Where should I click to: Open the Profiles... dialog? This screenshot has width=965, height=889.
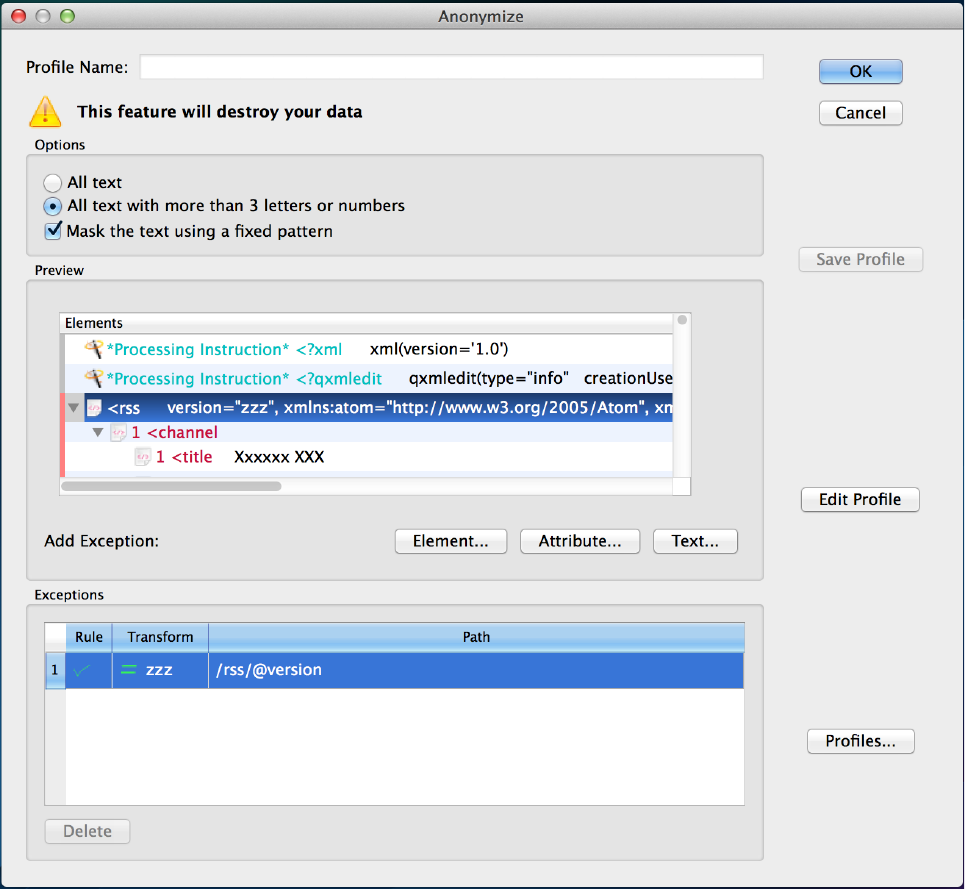[x=860, y=741]
